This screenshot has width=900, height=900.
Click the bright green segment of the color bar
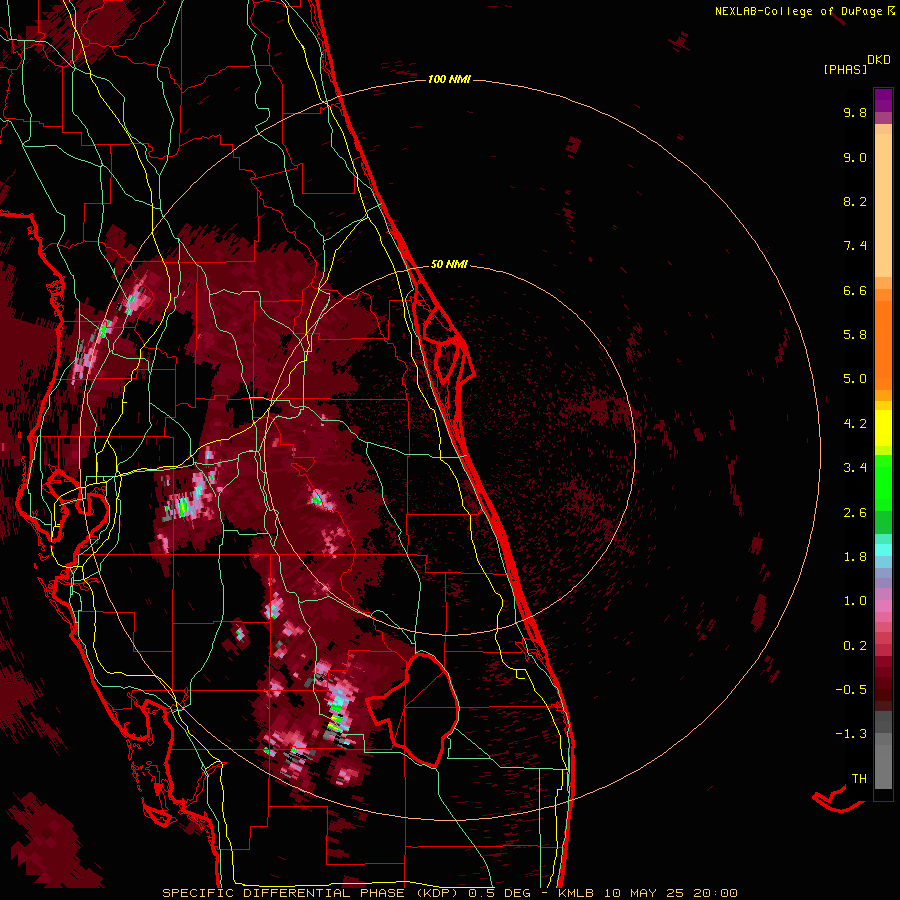(883, 483)
